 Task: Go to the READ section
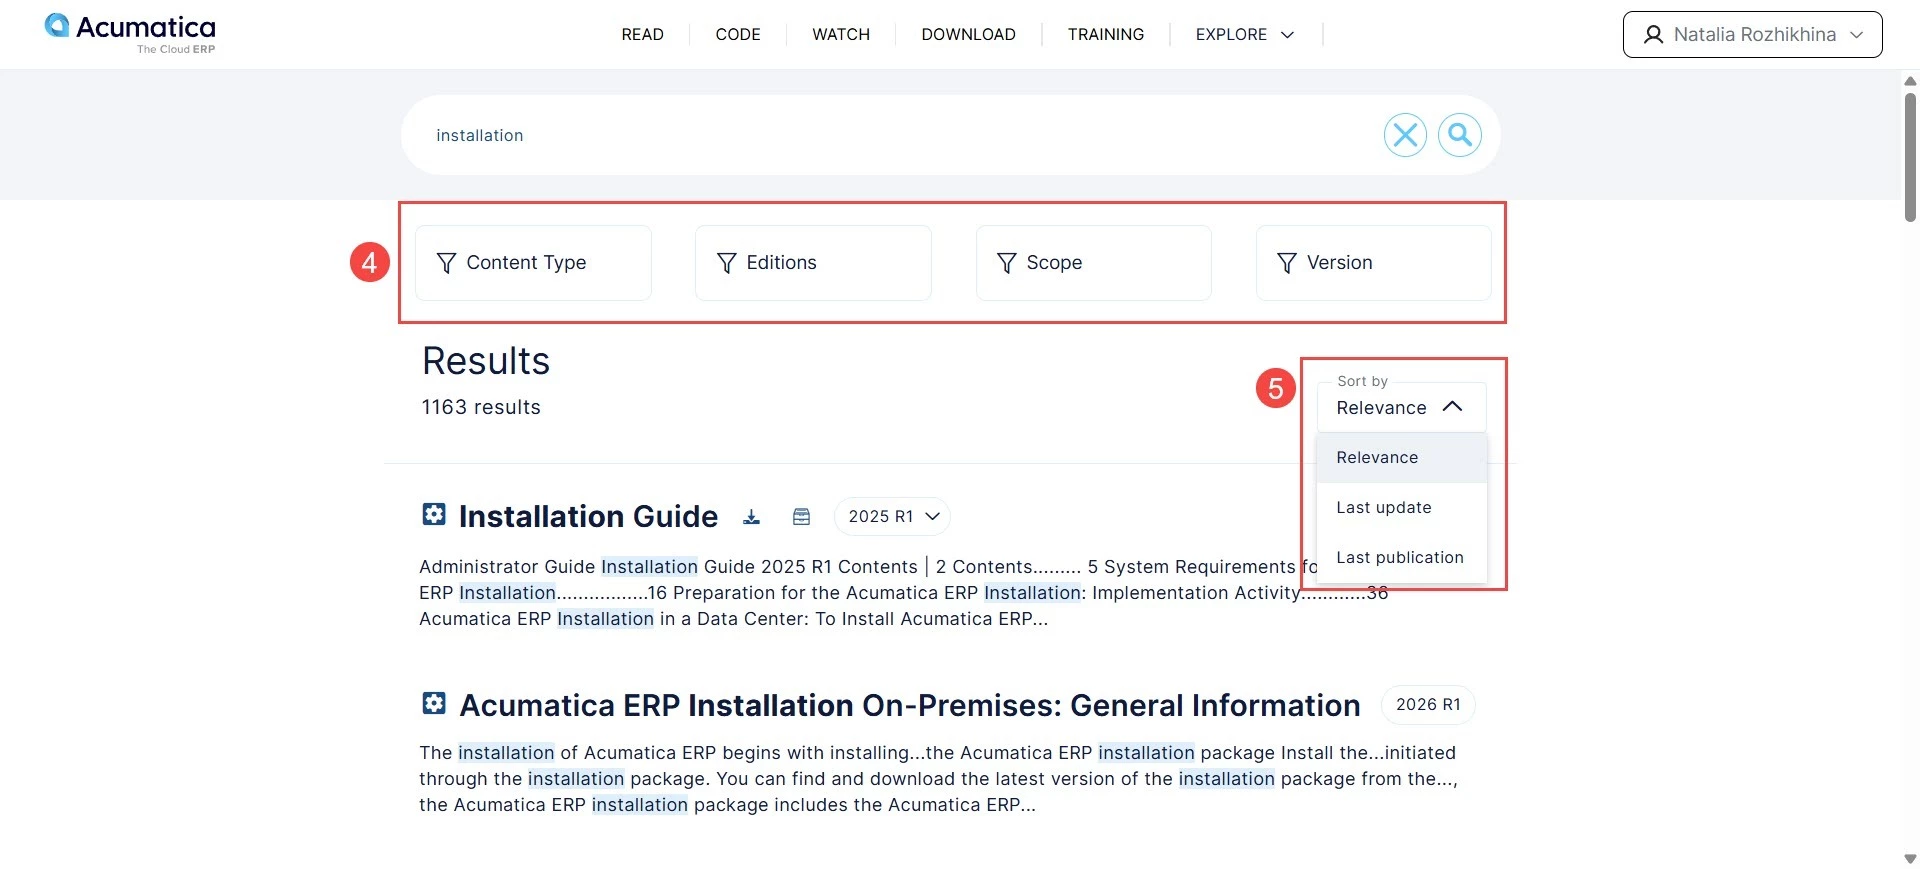tap(642, 35)
